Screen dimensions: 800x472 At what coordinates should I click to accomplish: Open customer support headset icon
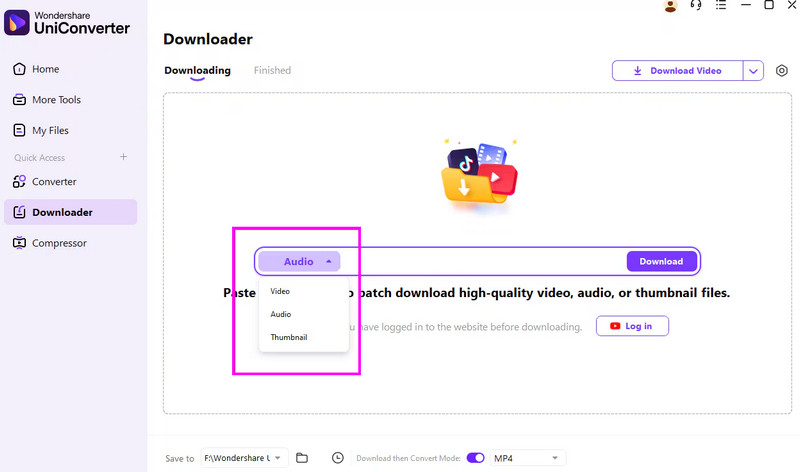point(695,5)
